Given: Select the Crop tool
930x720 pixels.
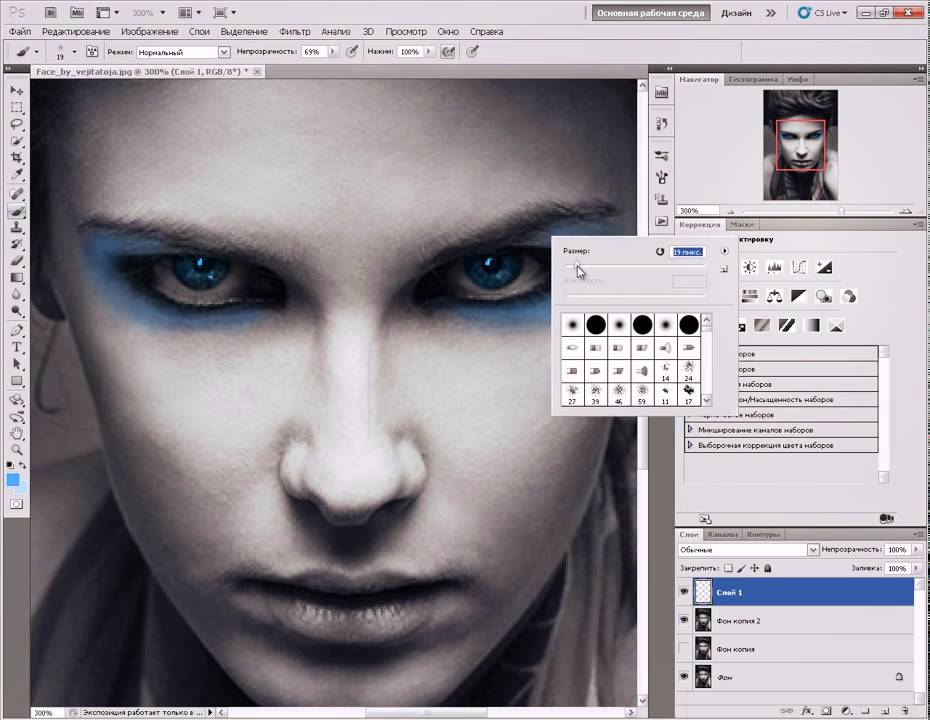Looking at the screenshot, I should [17, 158].
